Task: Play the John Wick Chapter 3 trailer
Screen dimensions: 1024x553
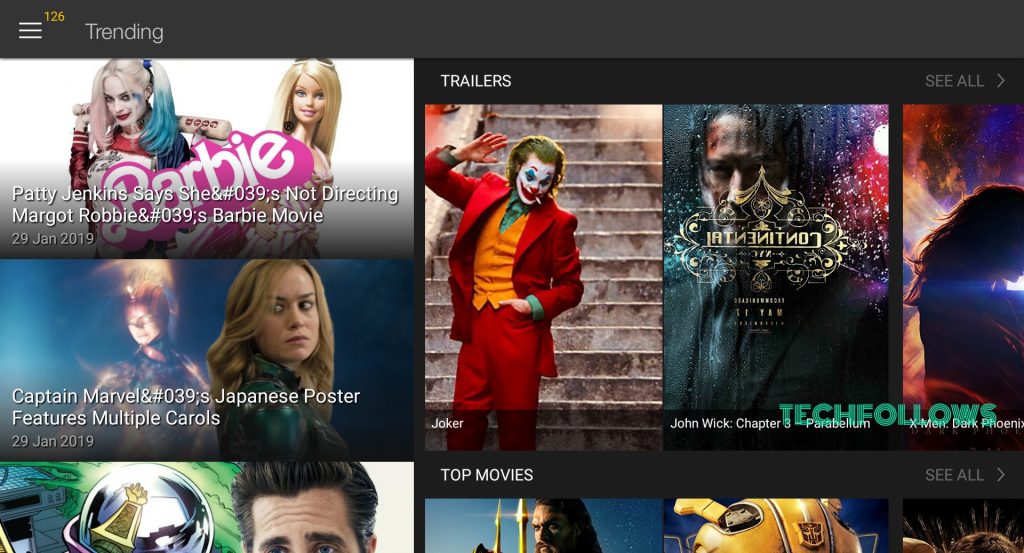Action: 776,277
